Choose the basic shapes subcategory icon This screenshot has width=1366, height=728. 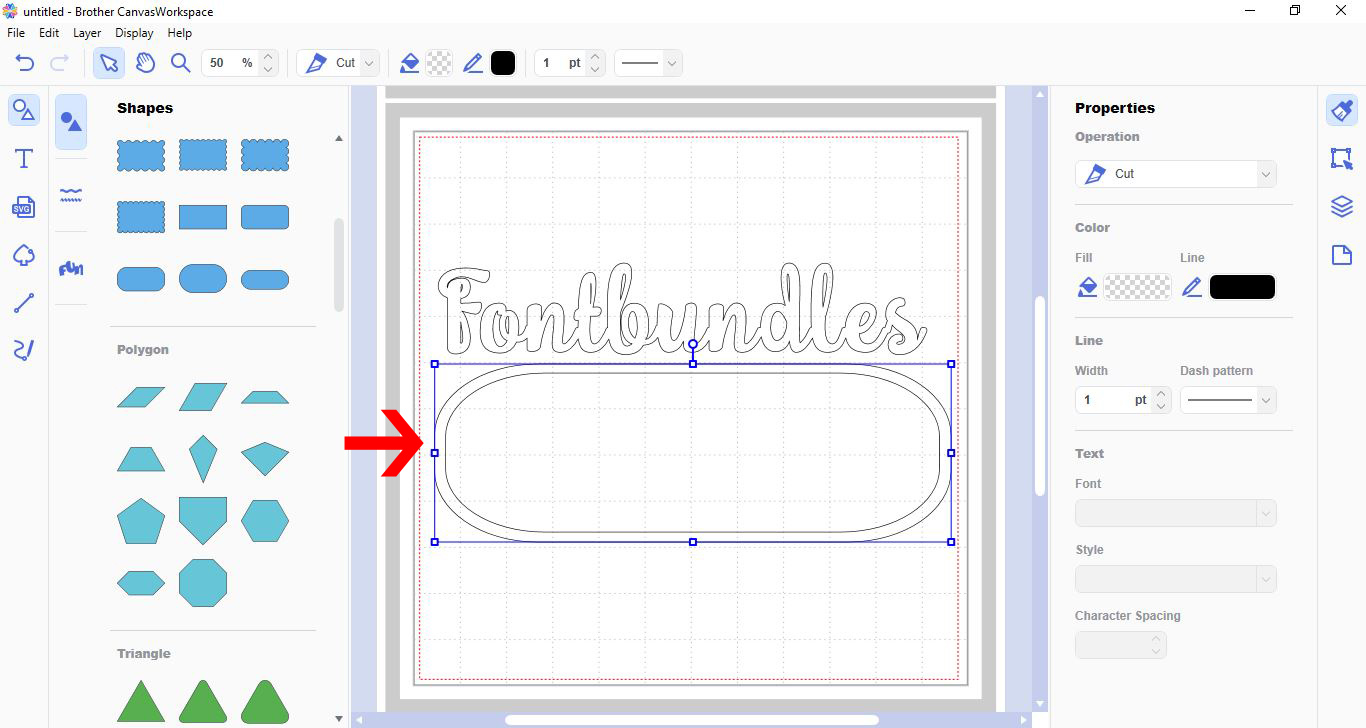click(x=70, y=122)
